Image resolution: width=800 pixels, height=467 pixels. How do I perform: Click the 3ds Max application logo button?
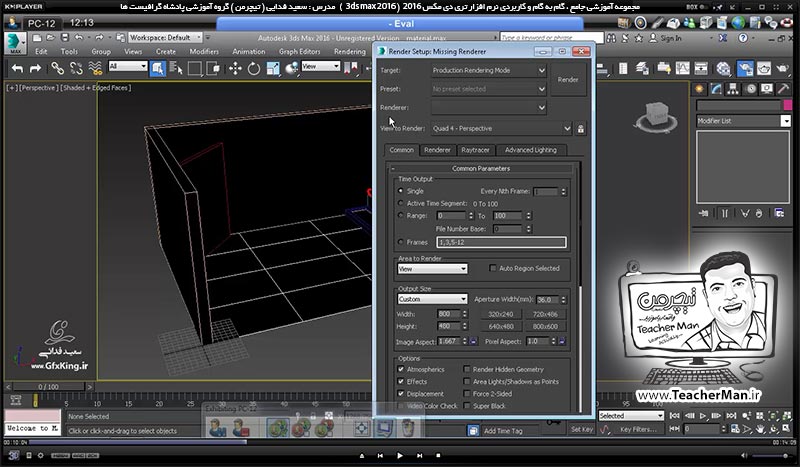[x=15, y=43]
